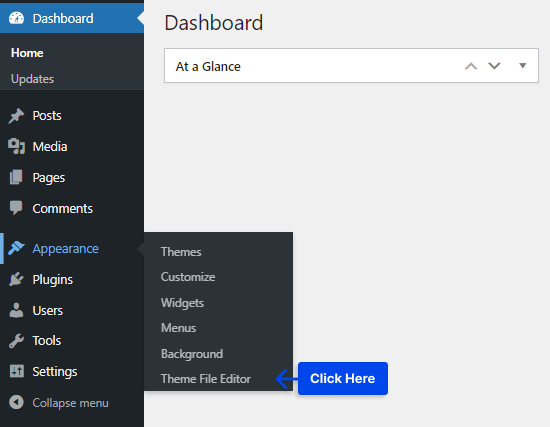
Task: Open the Themes submenu link
Action: (181, 252)
